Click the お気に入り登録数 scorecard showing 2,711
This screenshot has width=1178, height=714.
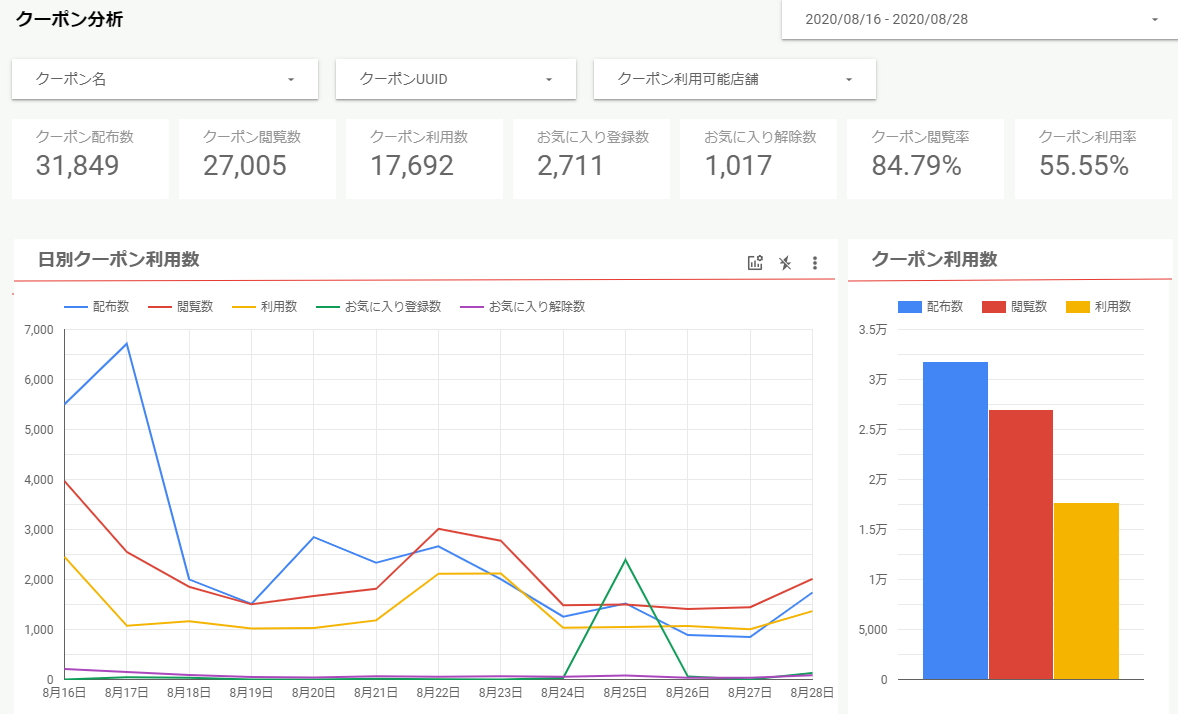tap(591, 159)
